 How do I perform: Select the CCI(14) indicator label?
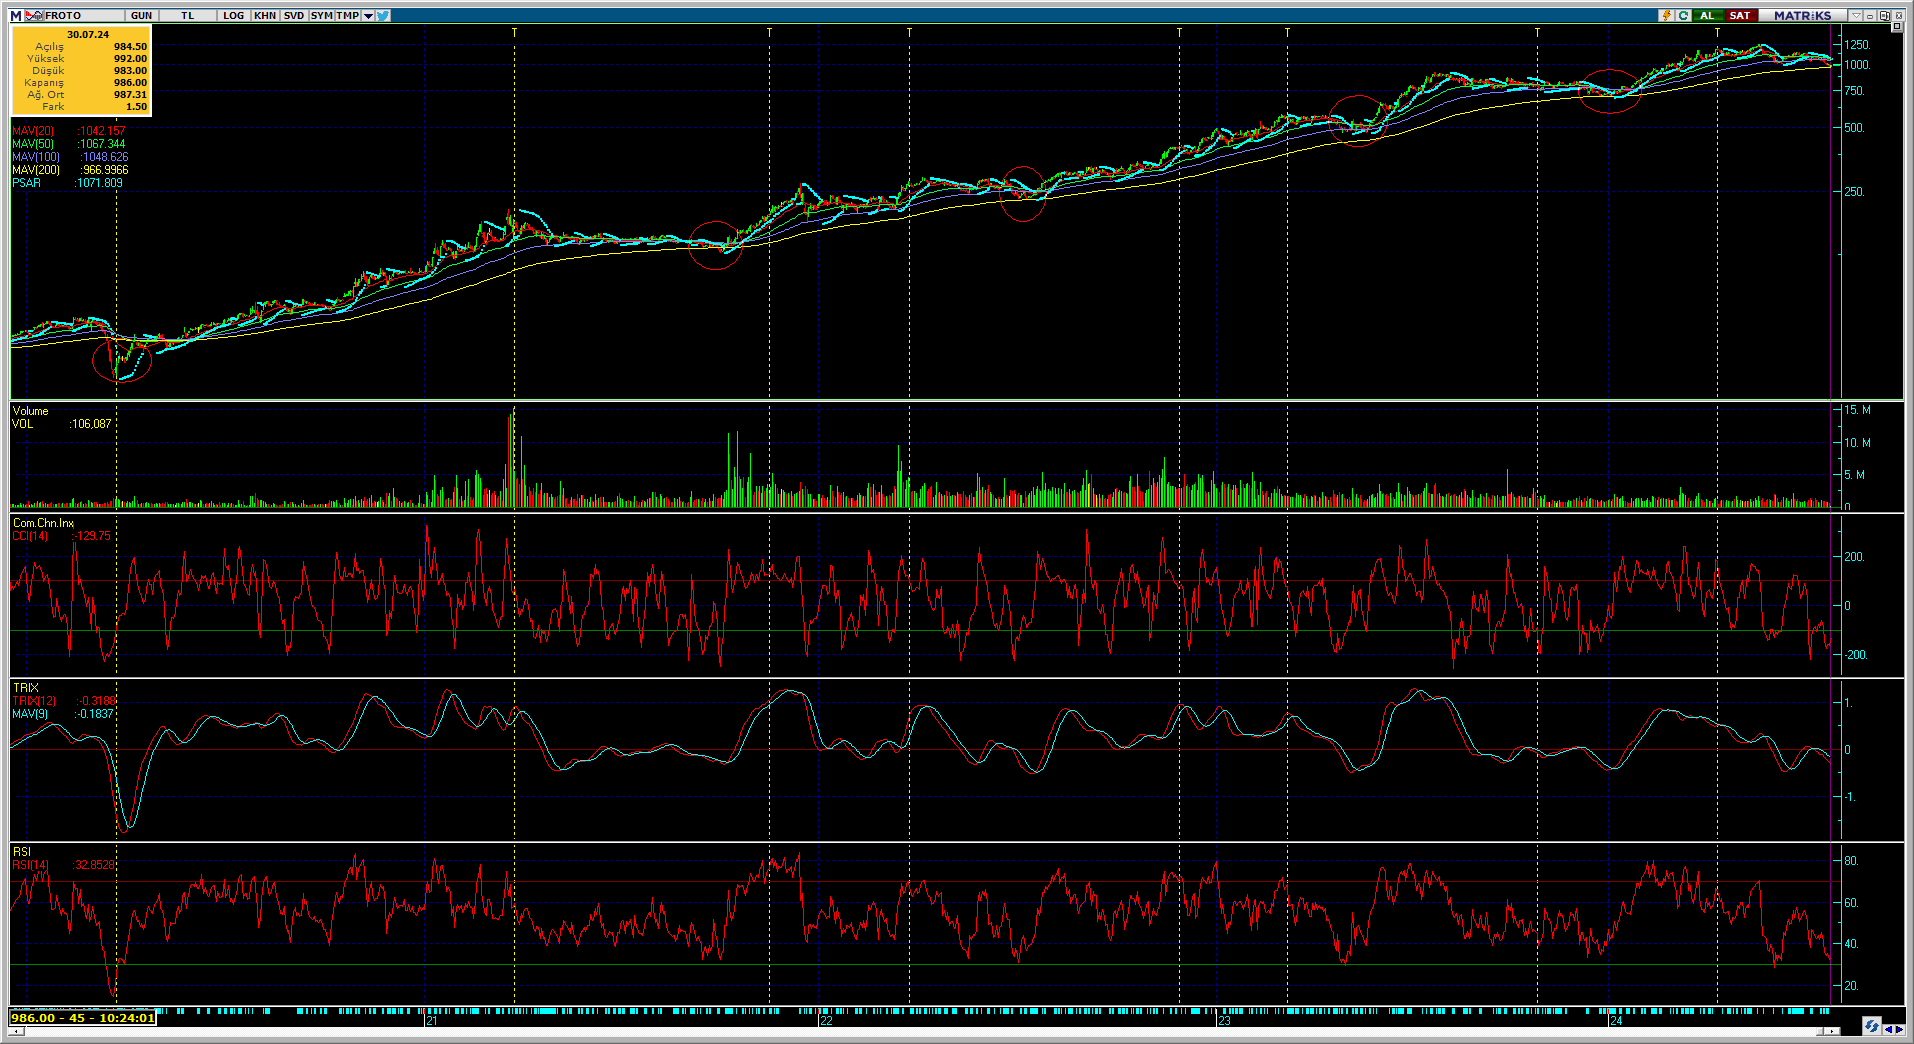point(30,536)
